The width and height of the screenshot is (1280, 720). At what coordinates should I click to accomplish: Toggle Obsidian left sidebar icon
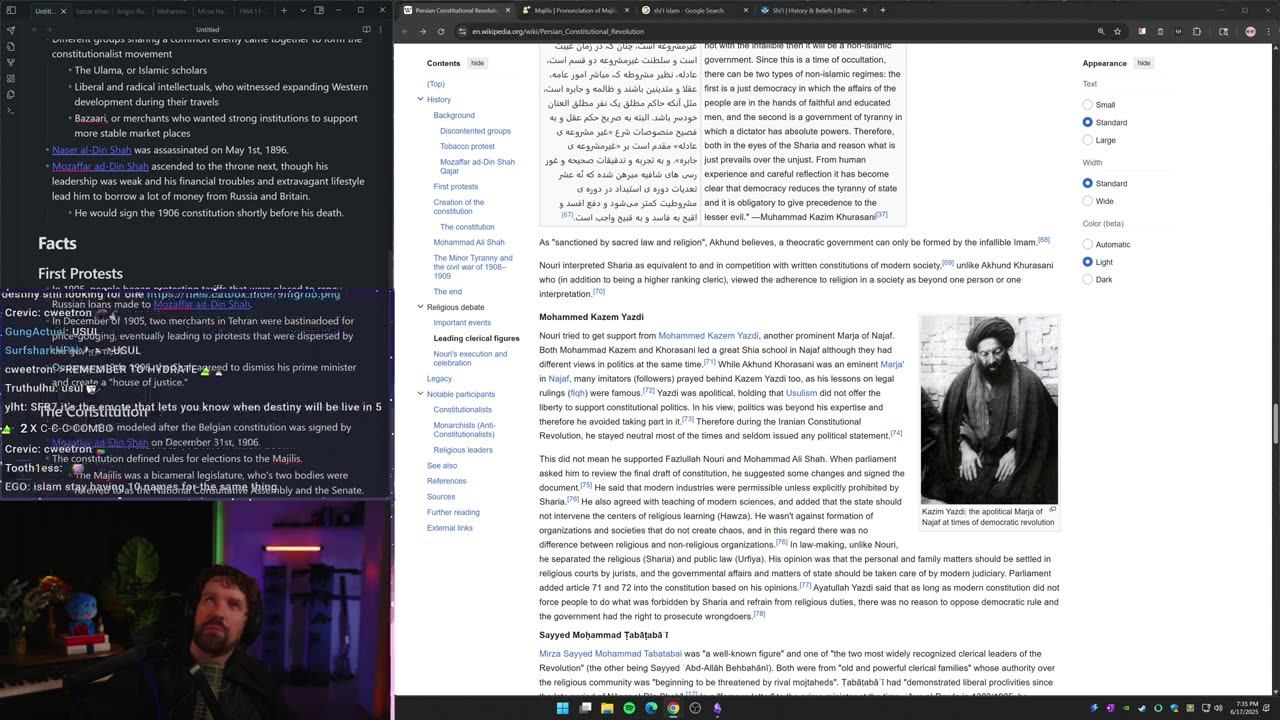click(11, 11)
